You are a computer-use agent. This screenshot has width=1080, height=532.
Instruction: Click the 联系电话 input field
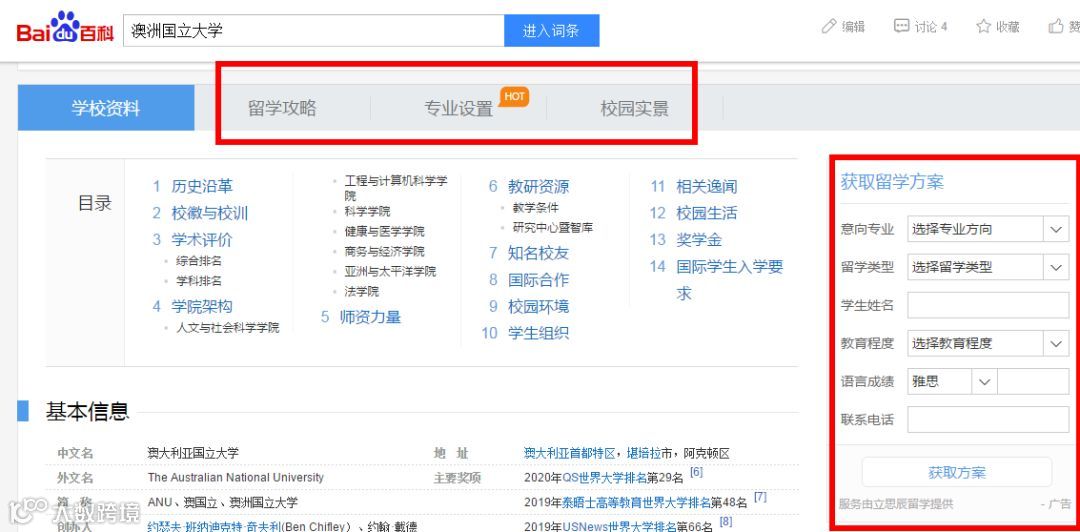[x=988, y=419]
